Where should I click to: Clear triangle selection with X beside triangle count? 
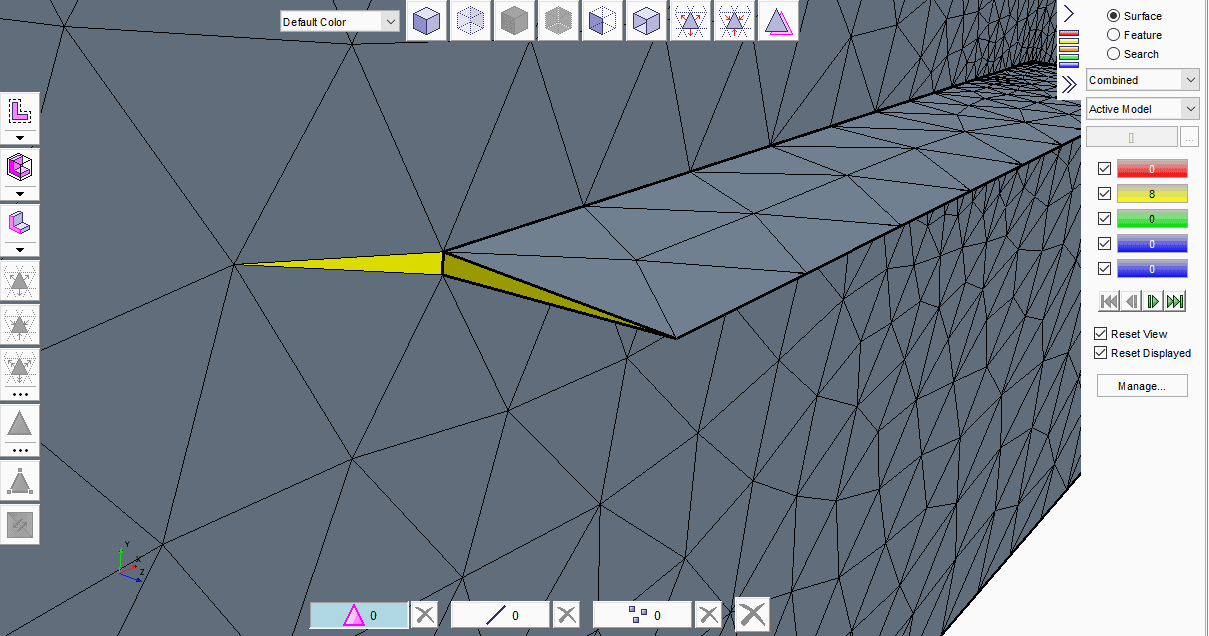(425, 614)
